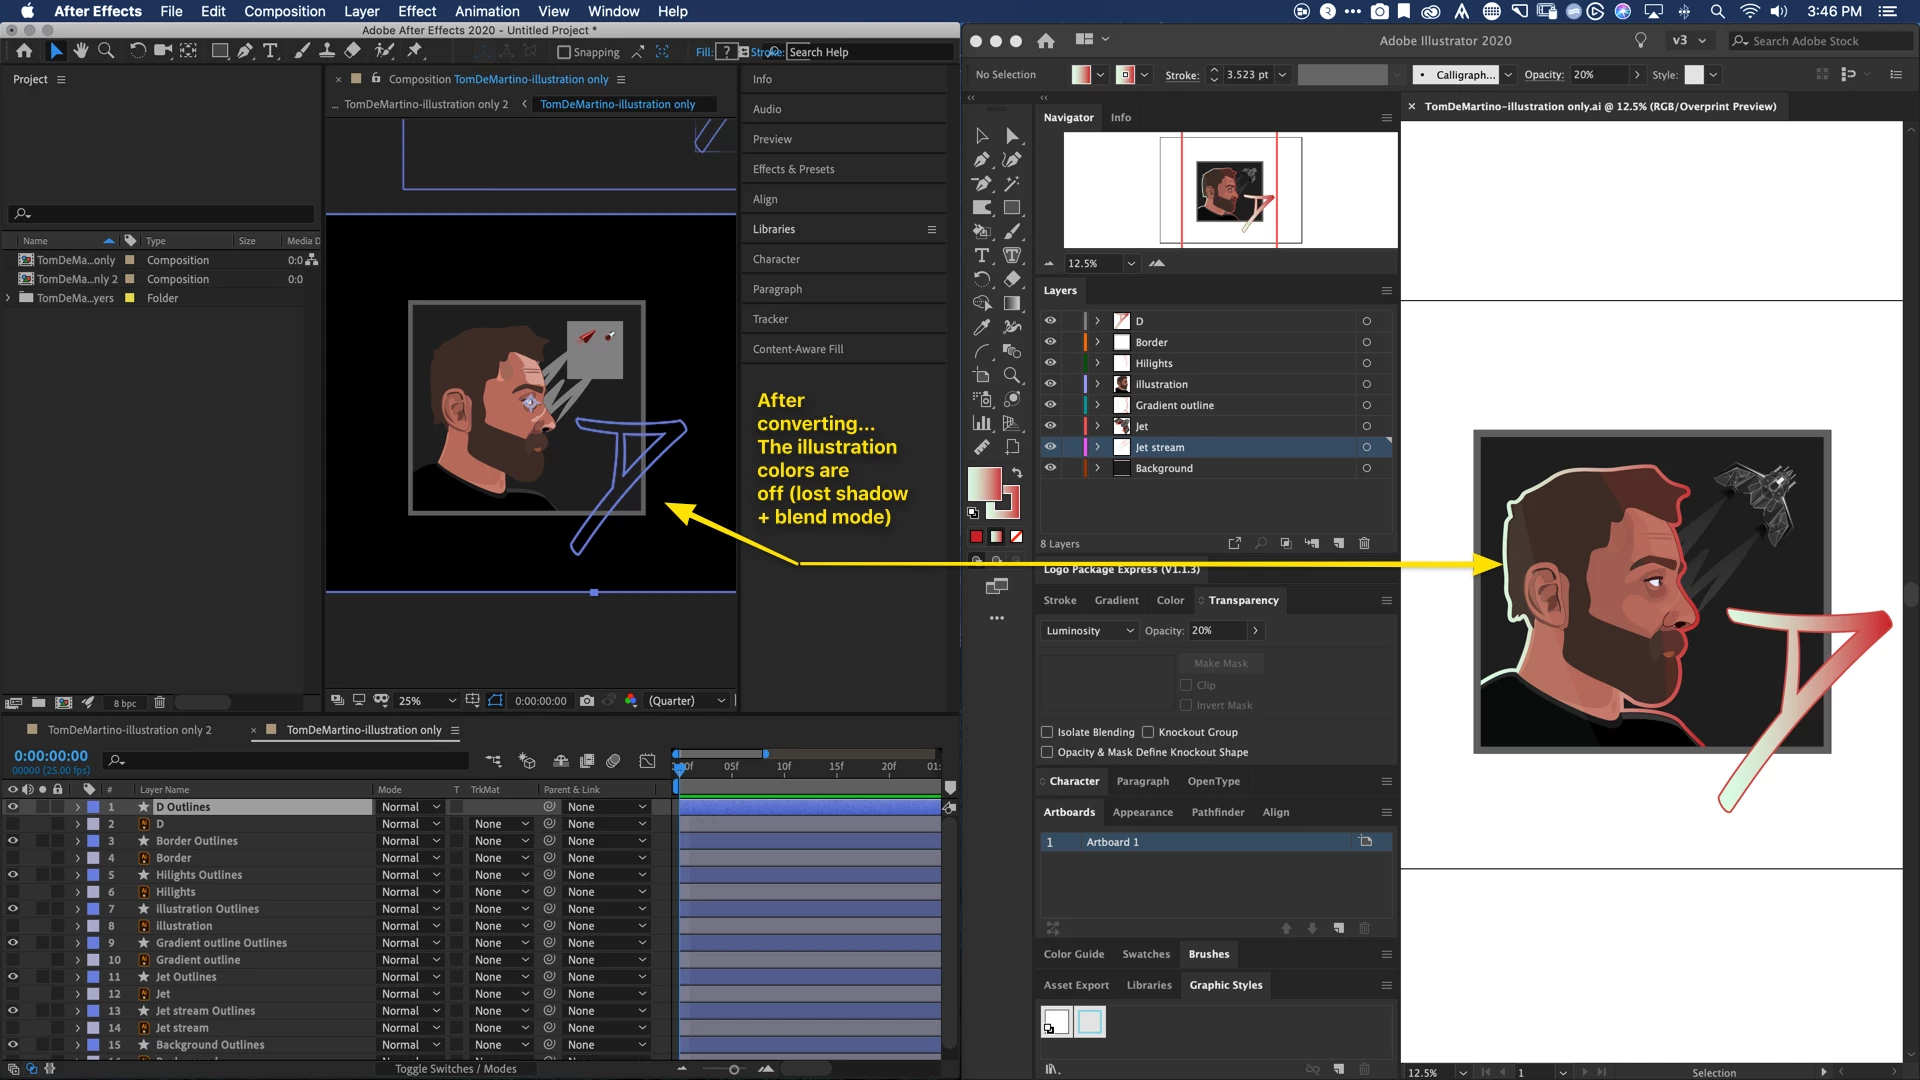Screen dimensions: 1920x1080
Task: Click the red color swatch below fill/stroke
Action: 976,537
